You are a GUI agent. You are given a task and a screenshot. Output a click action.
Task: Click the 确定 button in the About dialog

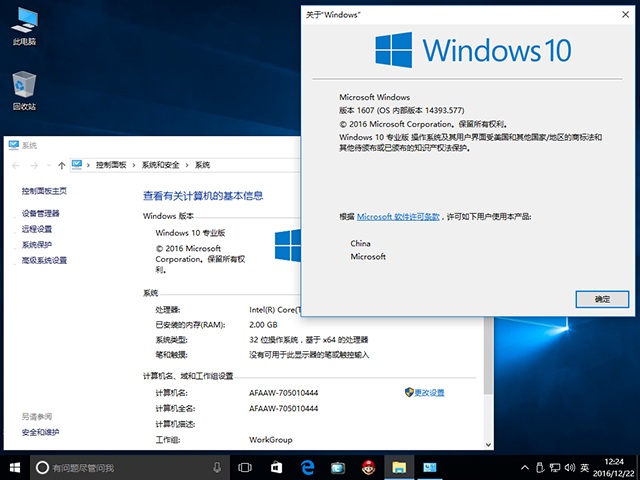pos(602,299)
